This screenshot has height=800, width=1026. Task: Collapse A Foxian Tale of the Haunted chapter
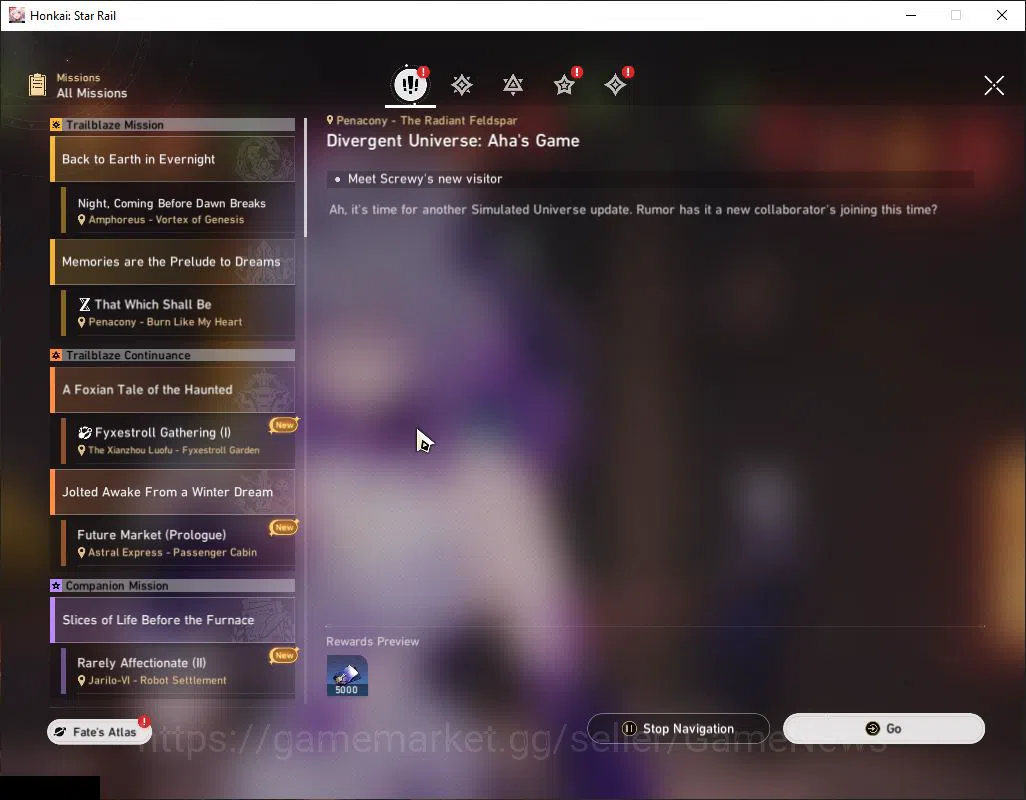[173, 390]
